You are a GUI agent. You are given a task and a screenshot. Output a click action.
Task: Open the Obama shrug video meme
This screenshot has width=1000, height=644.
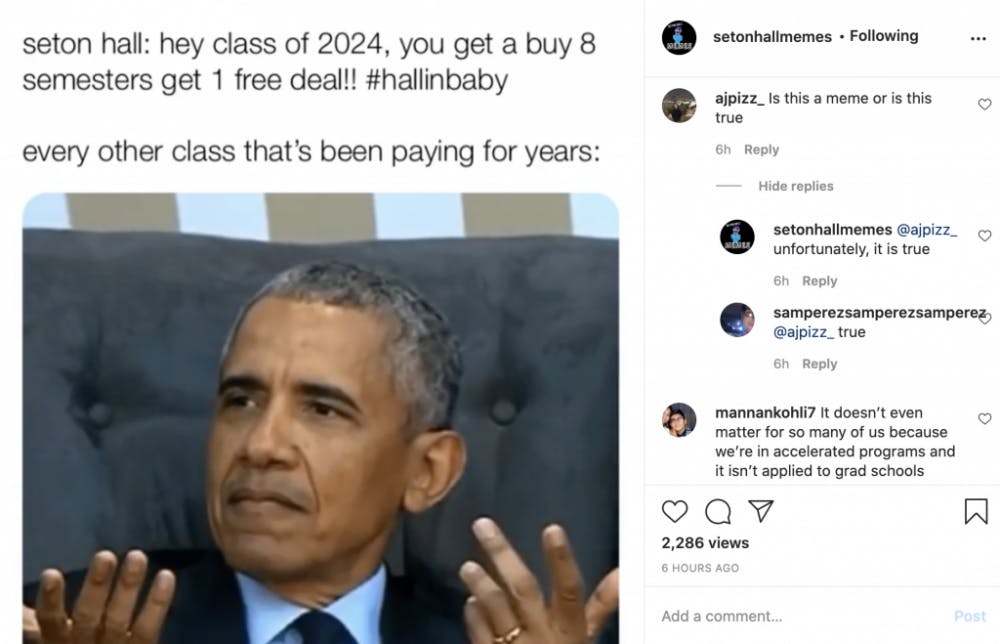click(321, 418)
